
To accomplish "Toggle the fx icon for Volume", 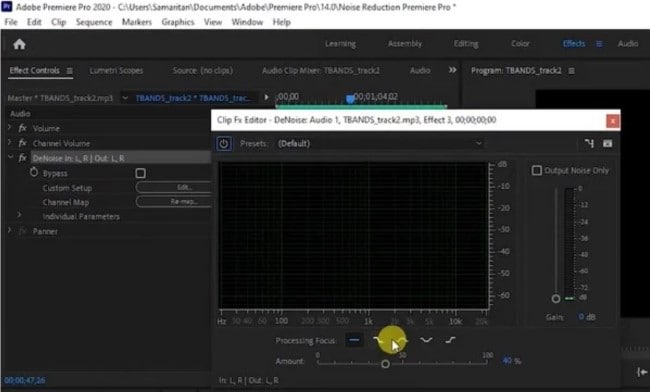I will point(22,128).
